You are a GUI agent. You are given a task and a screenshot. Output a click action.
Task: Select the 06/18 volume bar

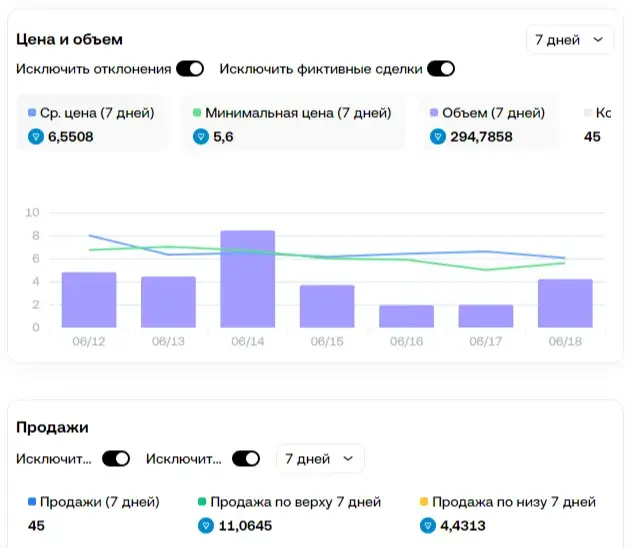(x=565, y=303)
